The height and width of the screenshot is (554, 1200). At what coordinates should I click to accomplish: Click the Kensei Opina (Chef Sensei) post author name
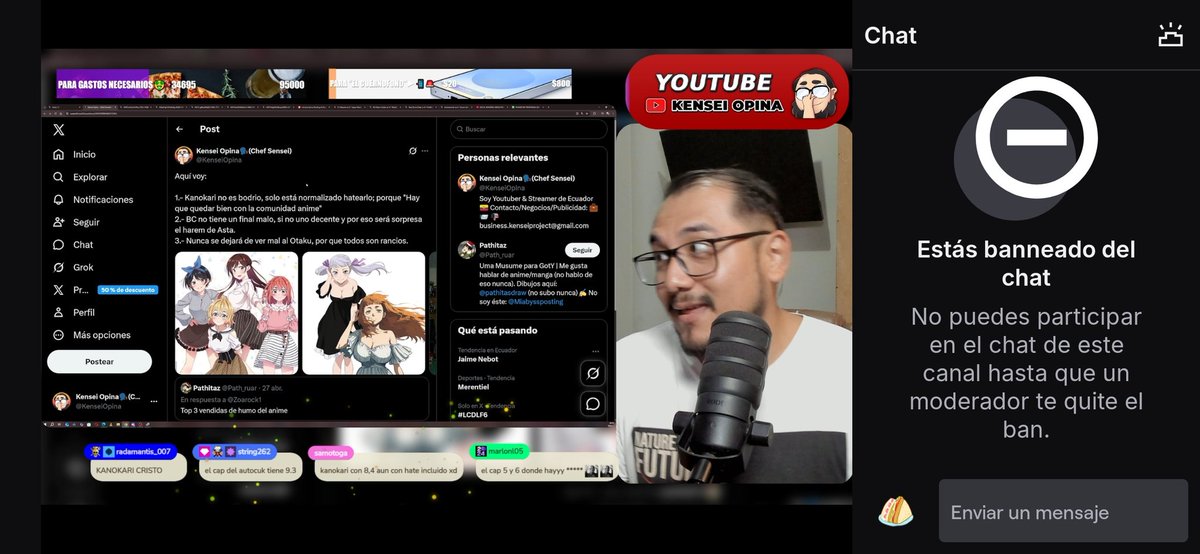(244, 150)
